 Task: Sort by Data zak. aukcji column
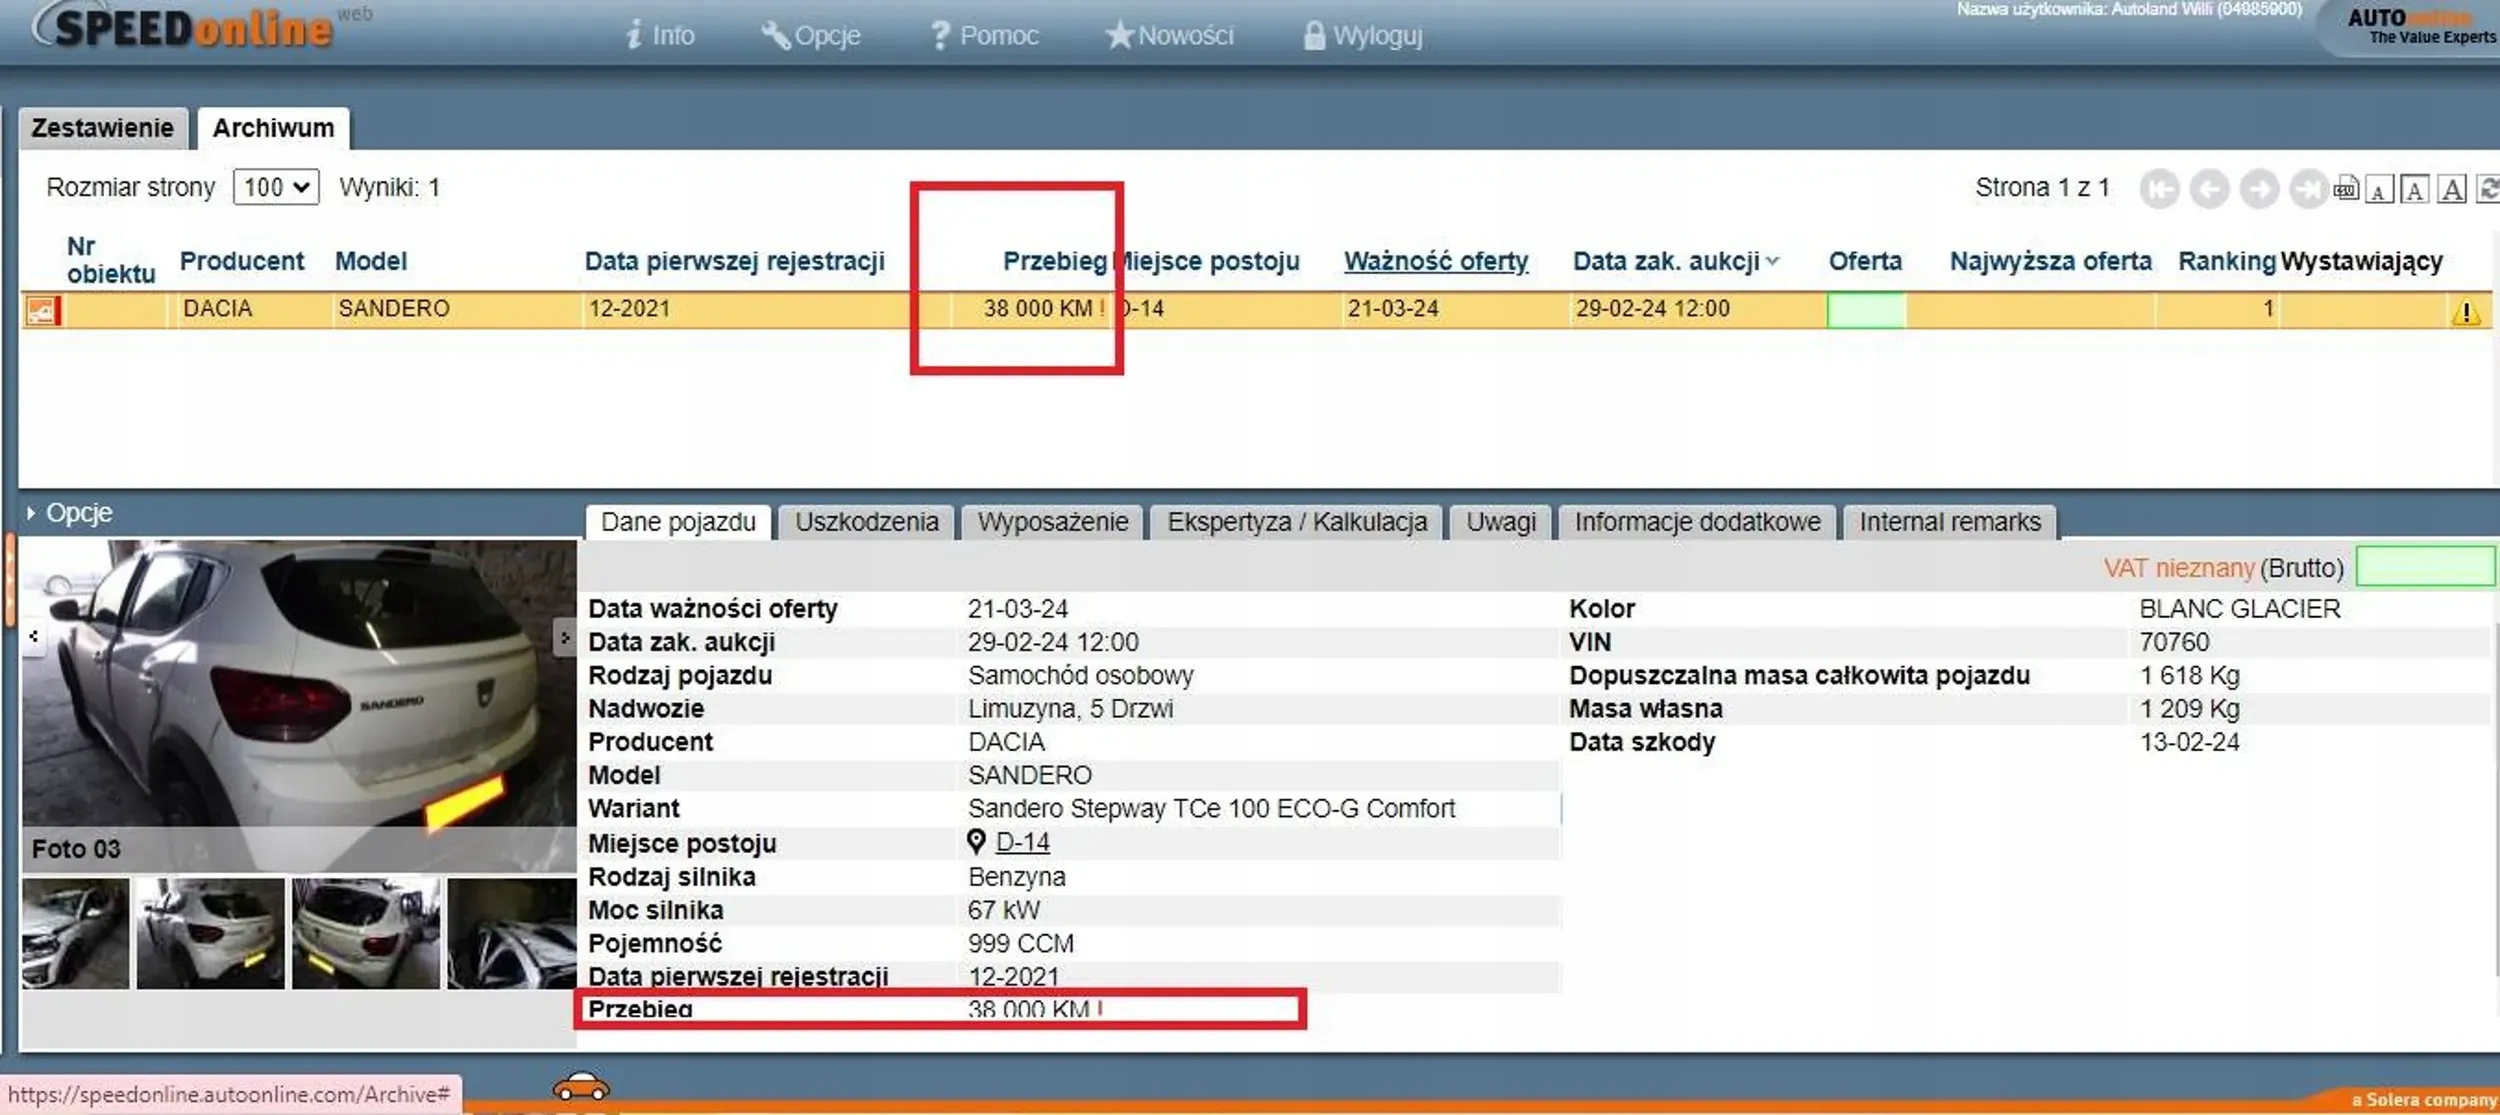pyautogui.click(x=1665, y=261)
